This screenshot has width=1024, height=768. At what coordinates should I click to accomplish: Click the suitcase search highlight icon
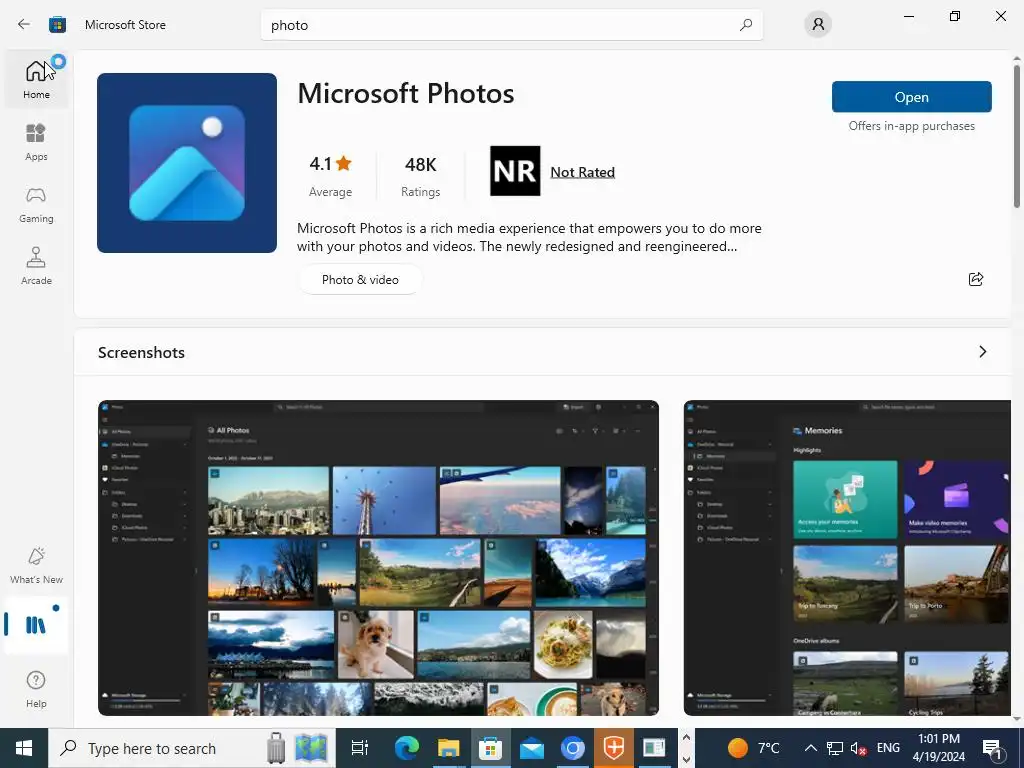tap(276, 748)
